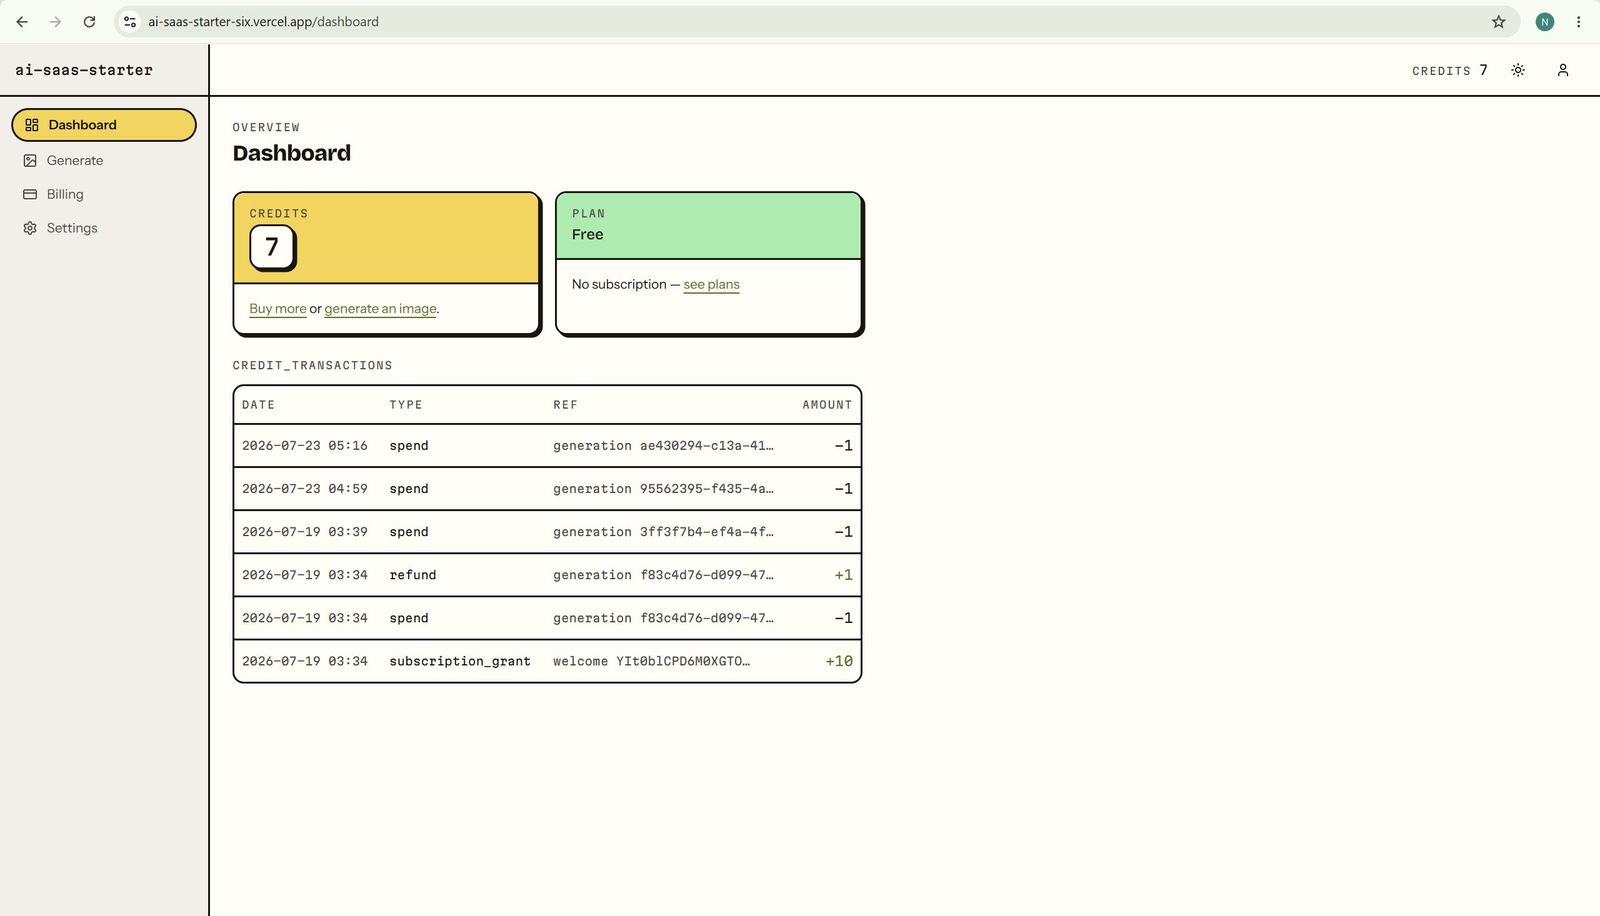Click the REF column header
The height and width of the screenshot is (916, 1600).
point(565,405)
